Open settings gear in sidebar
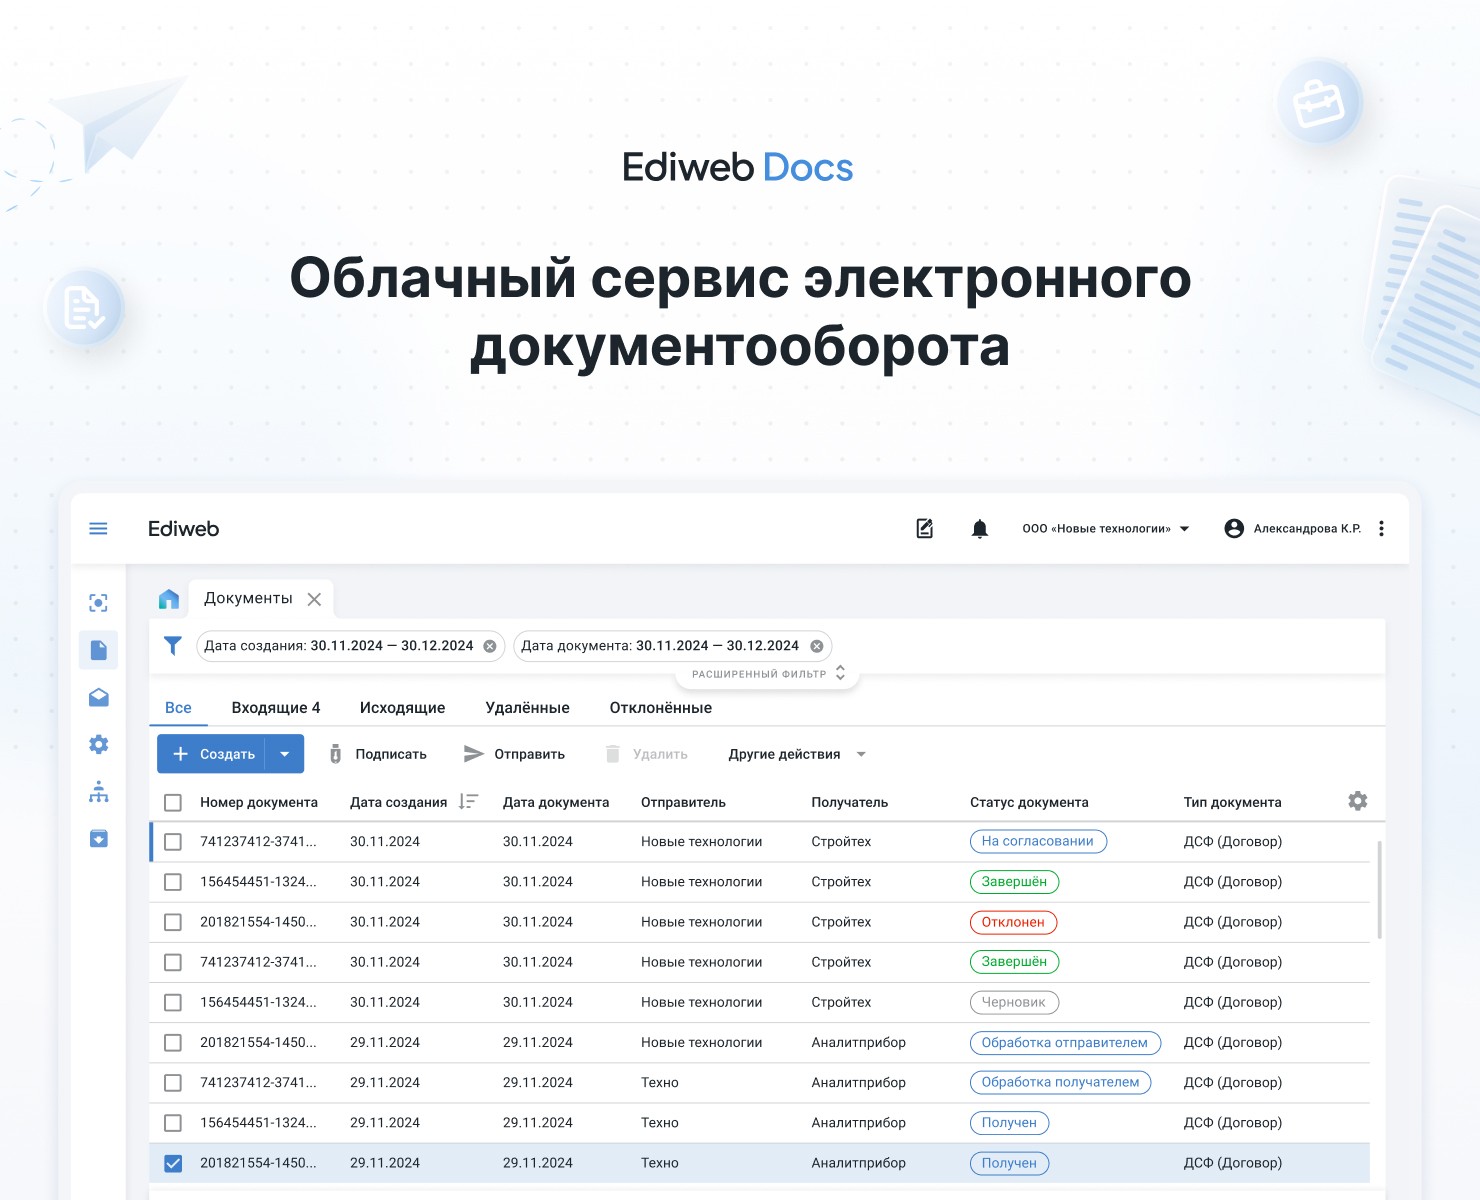This screenshot has height=1200, width=1480. pyautogui.click(x=98, y=744)
